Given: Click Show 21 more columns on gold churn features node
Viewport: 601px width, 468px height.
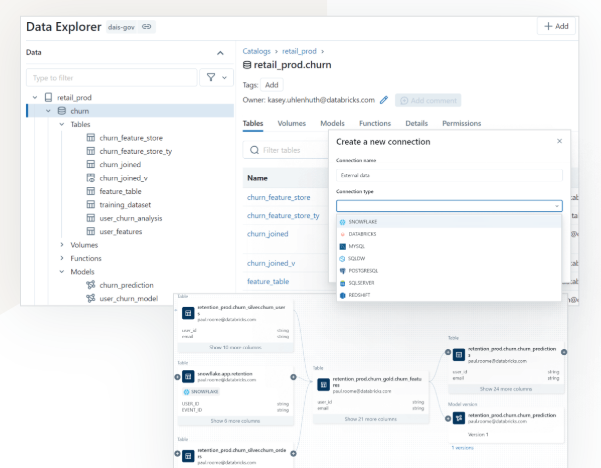Looking at the screenshot, I should click(x=371, y=419).
